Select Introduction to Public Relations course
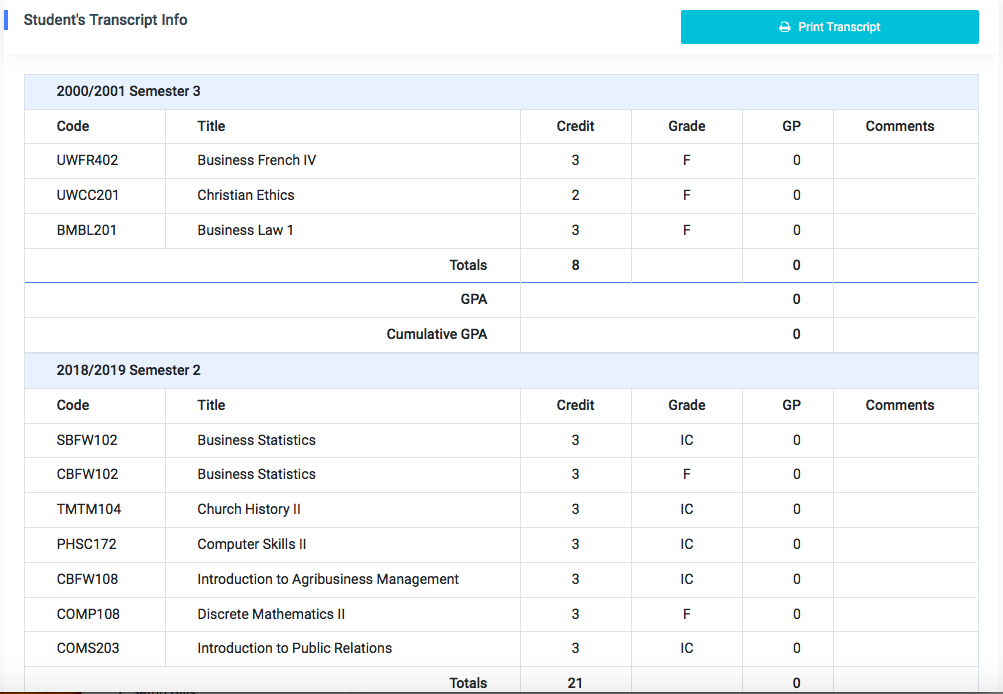1003x694 pixels. (x=294, y=649)
